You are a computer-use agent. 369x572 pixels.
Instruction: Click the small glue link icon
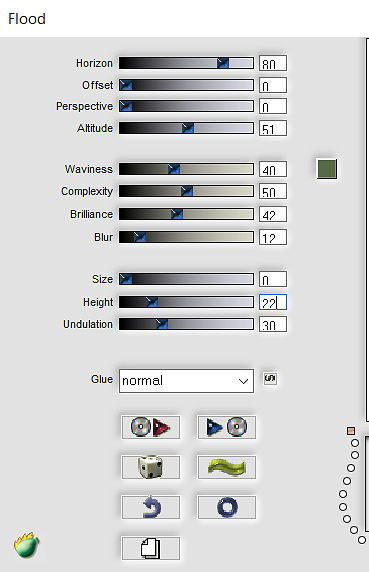(x=270, y=378)
